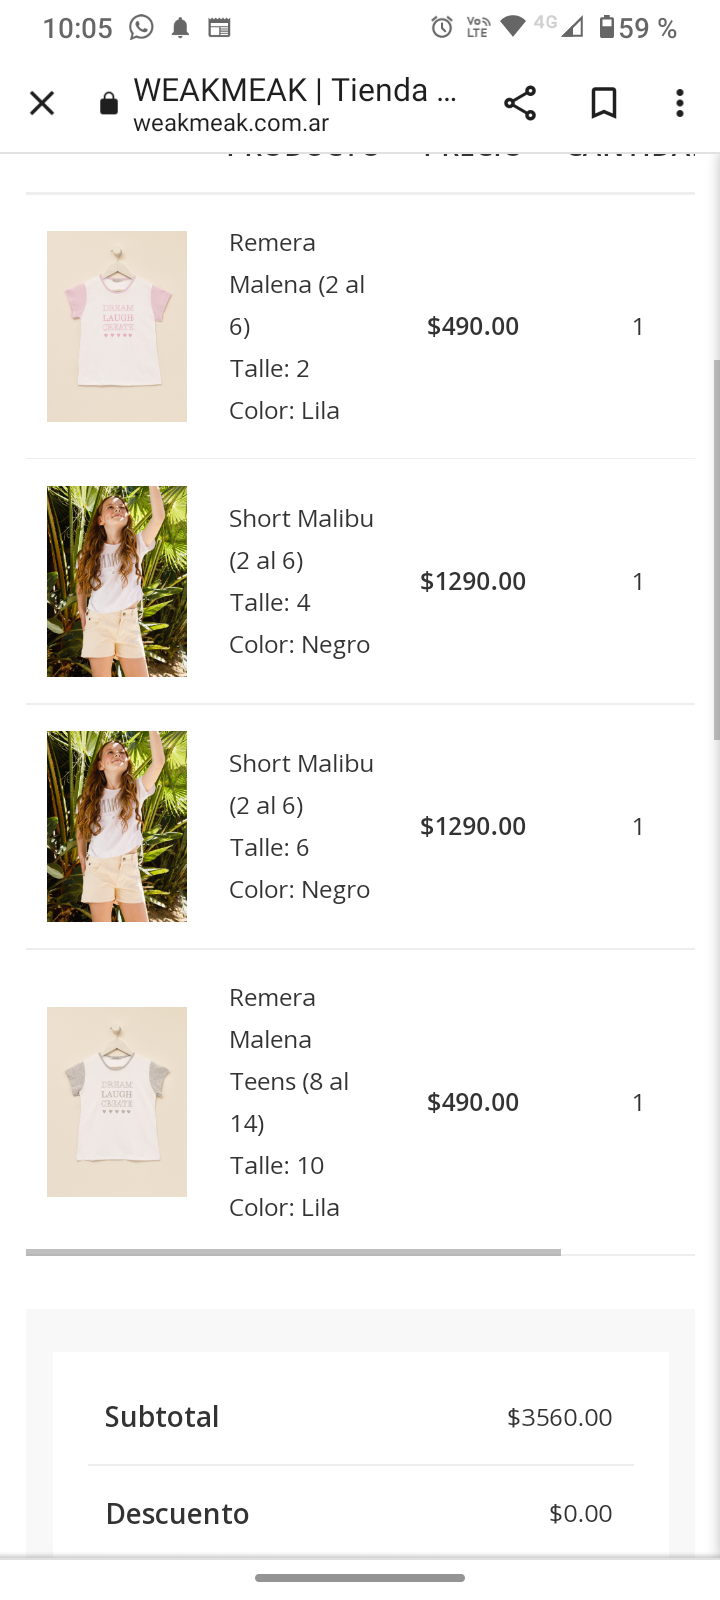Bookmark this page with the bookmark icon
720x1600 pixels.
pyautogui.click(x=604, y=103)
